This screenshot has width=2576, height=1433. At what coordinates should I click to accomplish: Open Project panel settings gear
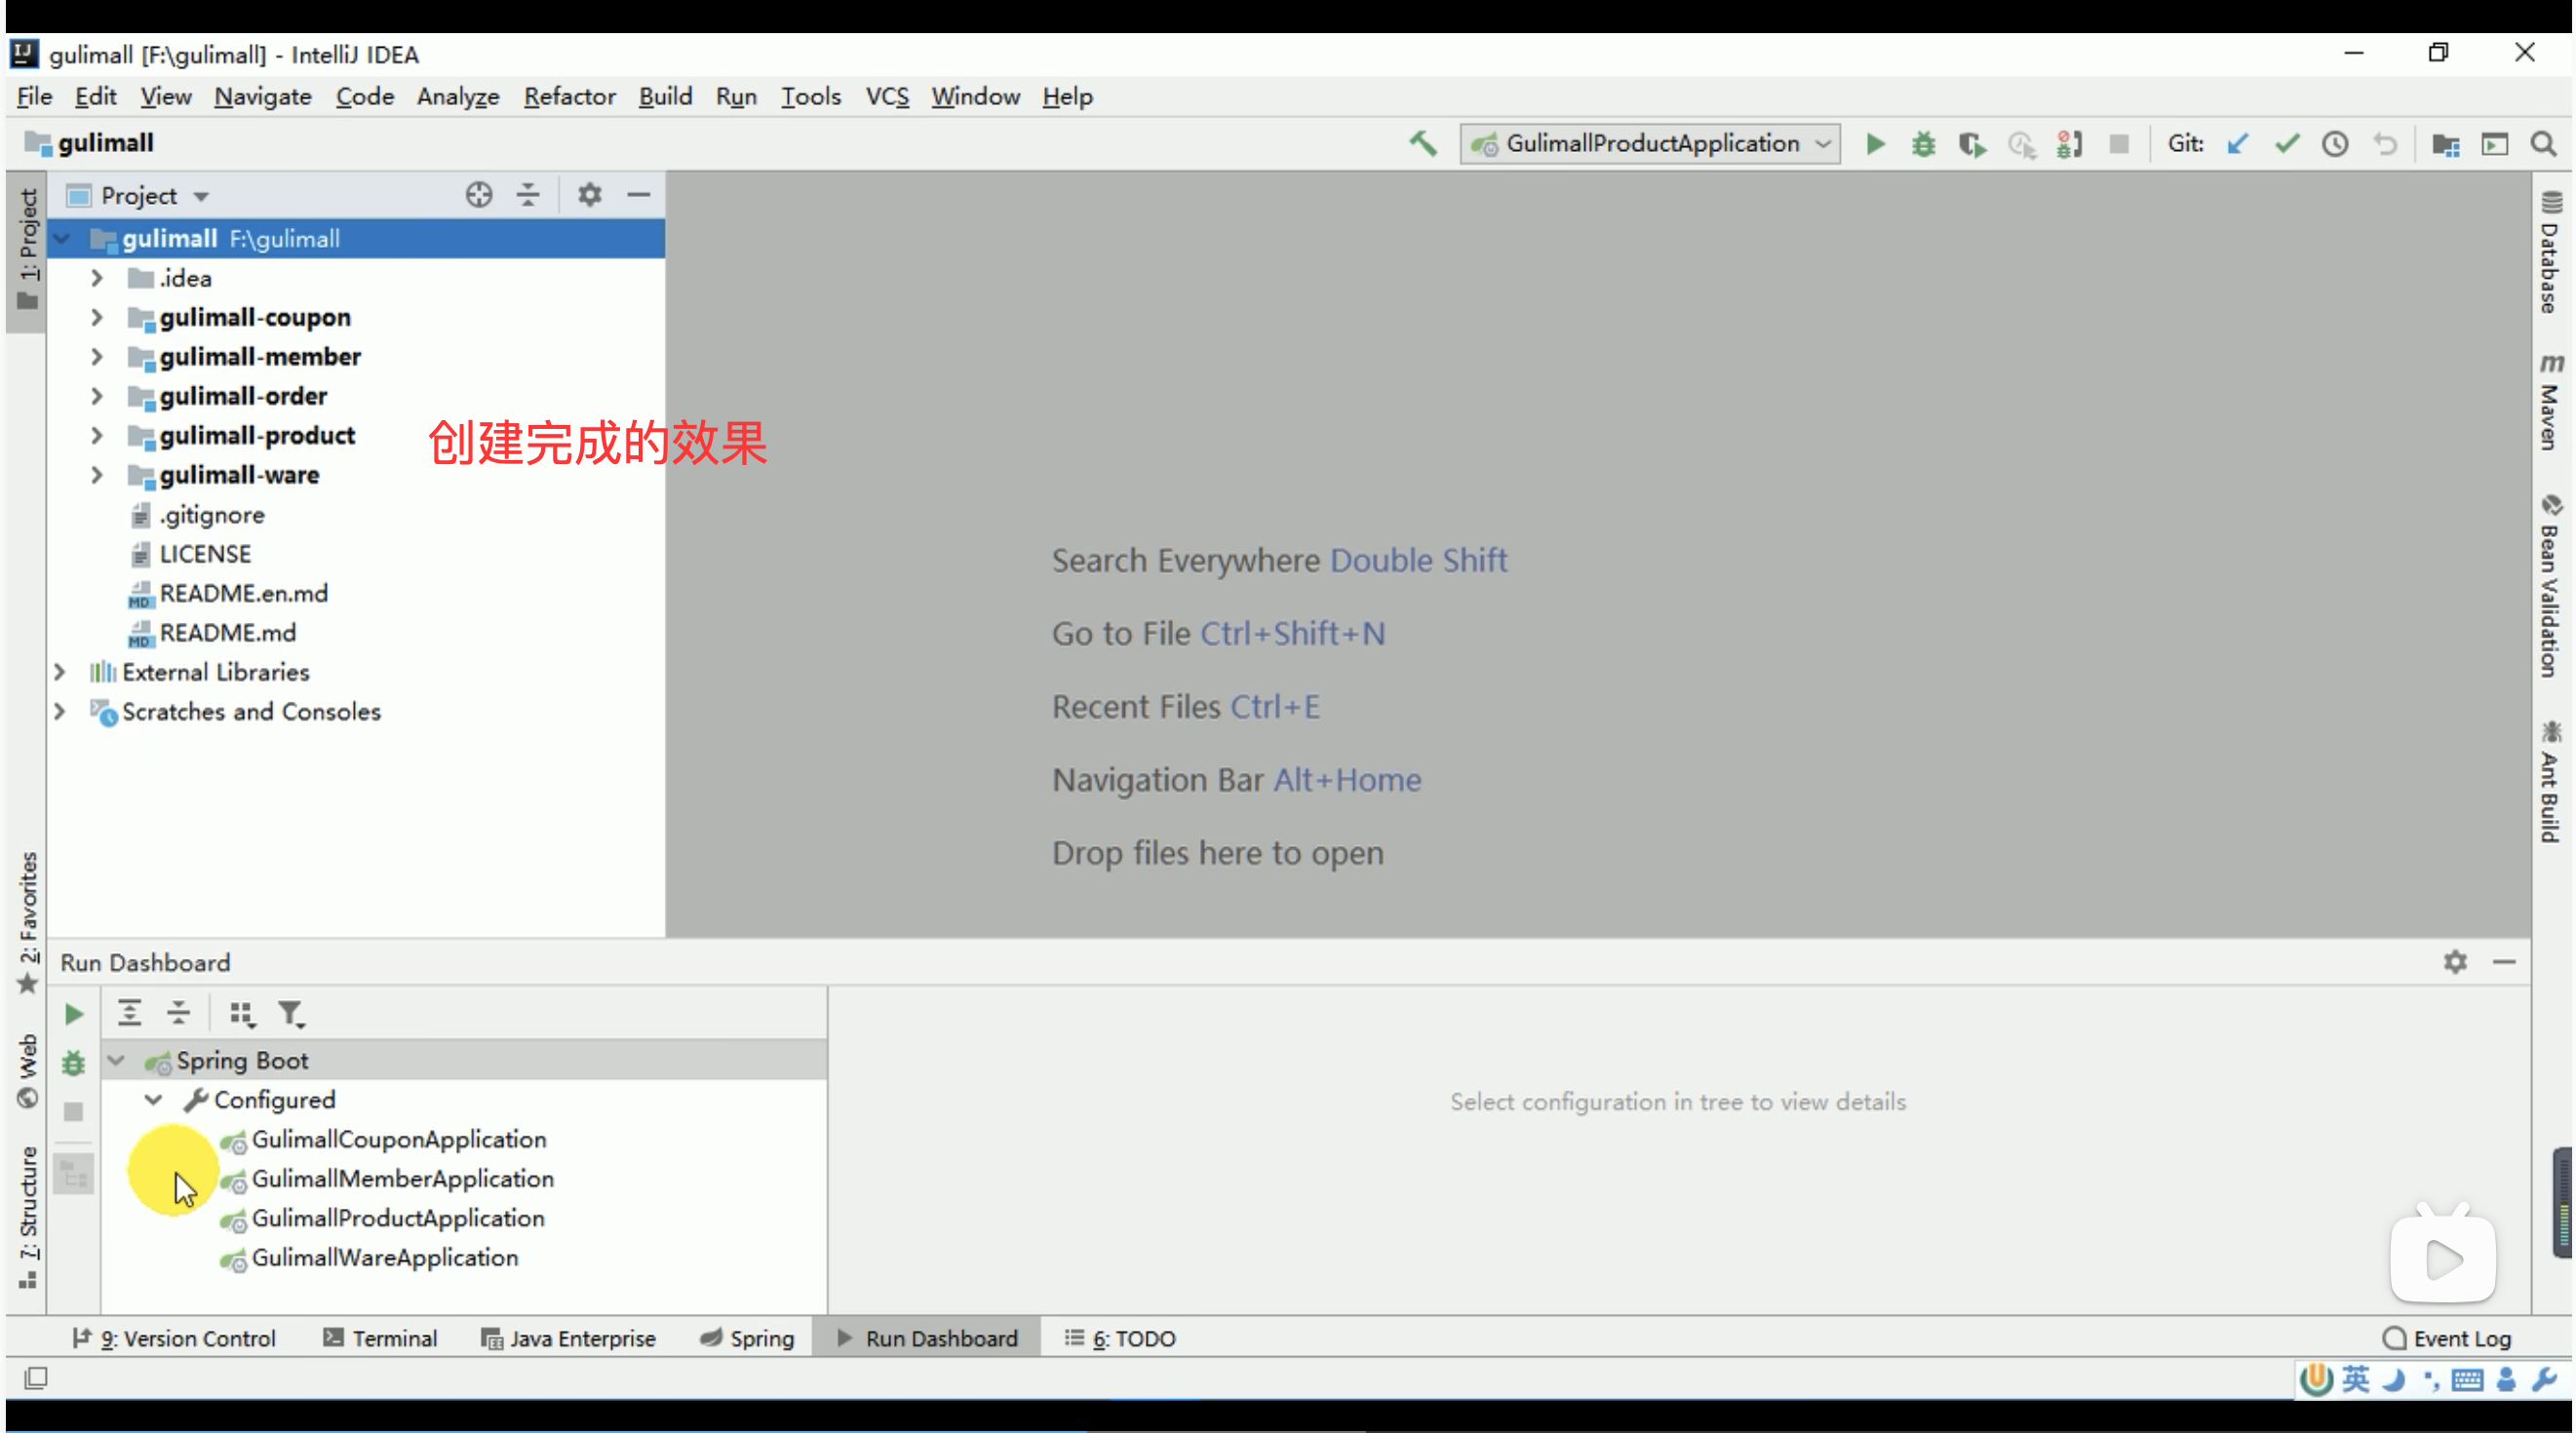[589, 195]
